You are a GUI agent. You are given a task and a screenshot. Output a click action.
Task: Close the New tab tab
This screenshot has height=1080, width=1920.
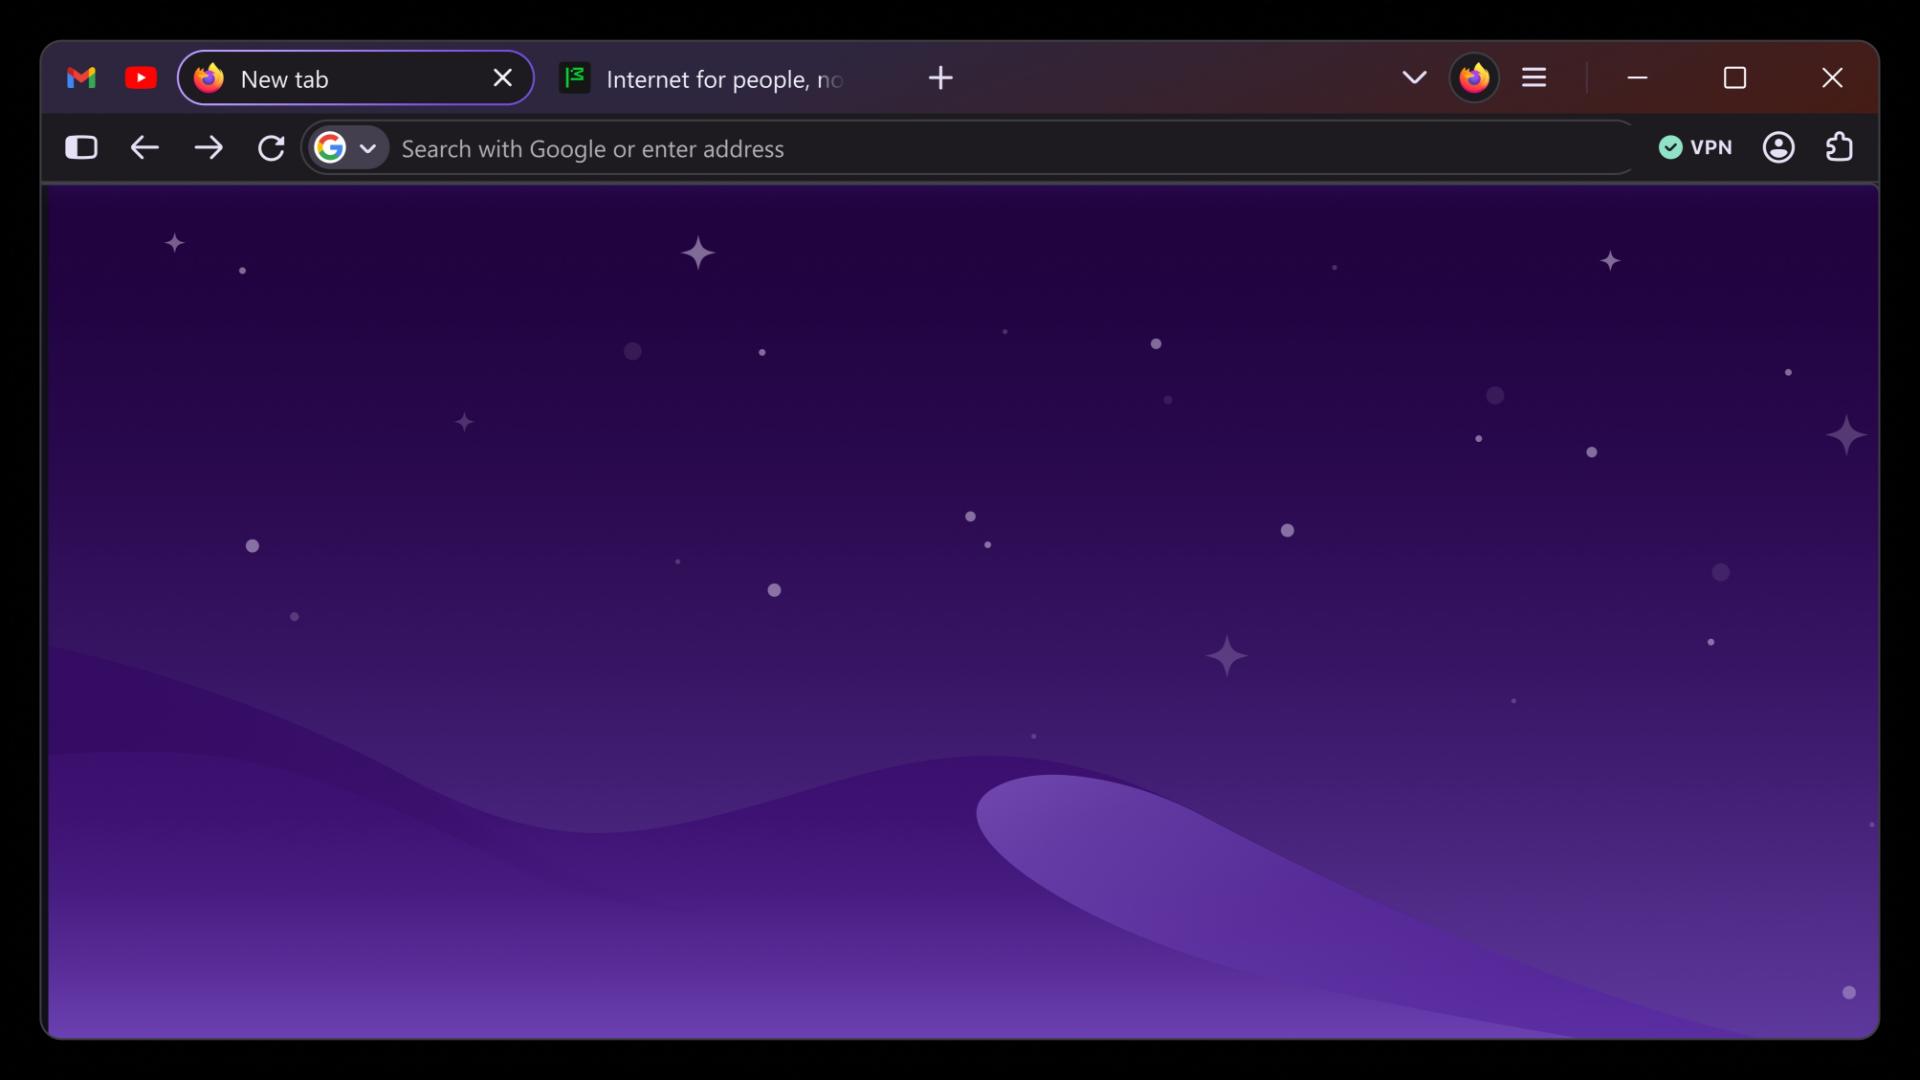coord(503,78)
